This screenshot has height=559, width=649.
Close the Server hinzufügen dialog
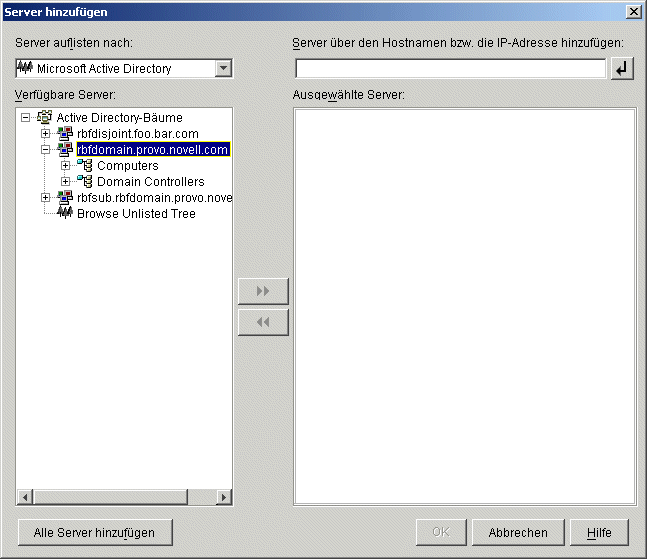(634, 12)
